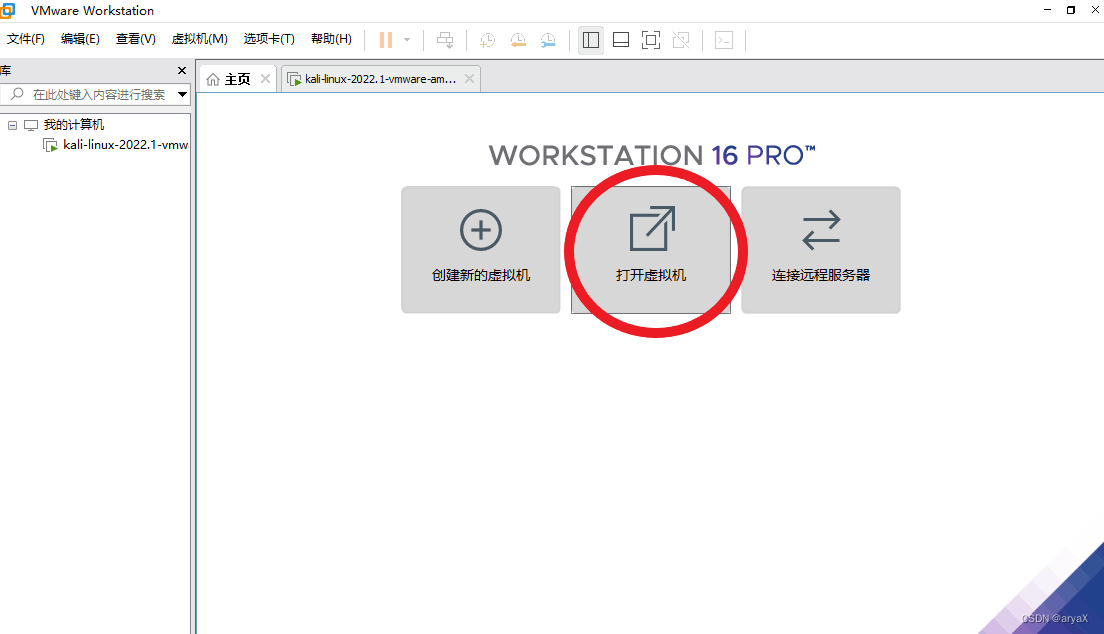Image resolution: width=1104 pixels, height=634 pixels.
Task: Switch to the 主页 tab
Action: 237,79
